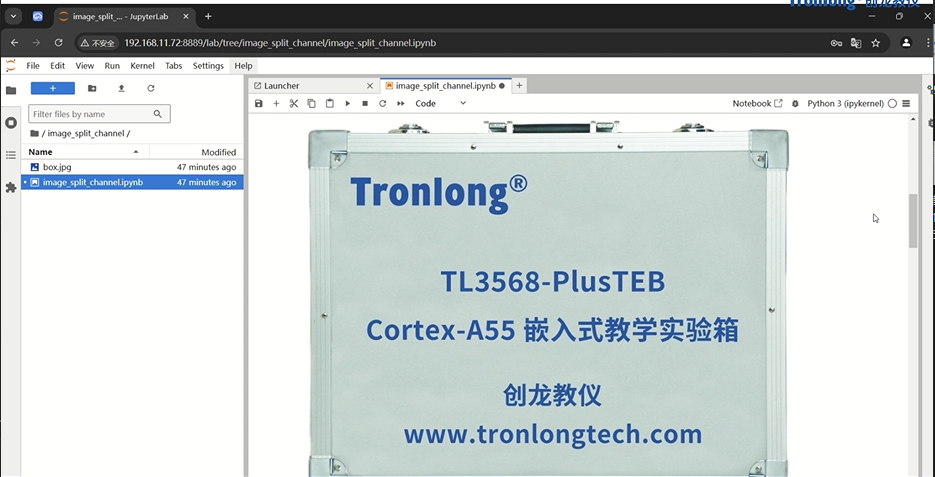Switch kernel via Python 3 (ipykernel)
935x477 pixels.
(x=846, y=103)
